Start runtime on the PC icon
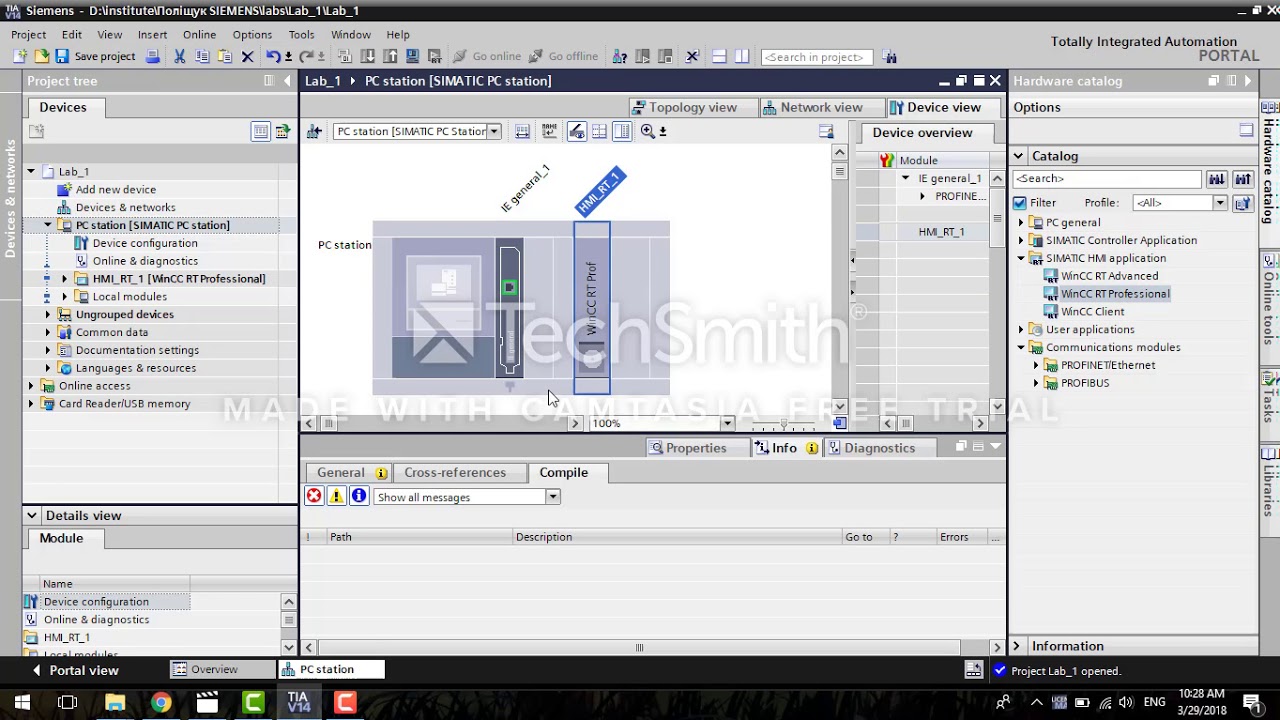The image size is (1280, 720). [x=434, y=57]
